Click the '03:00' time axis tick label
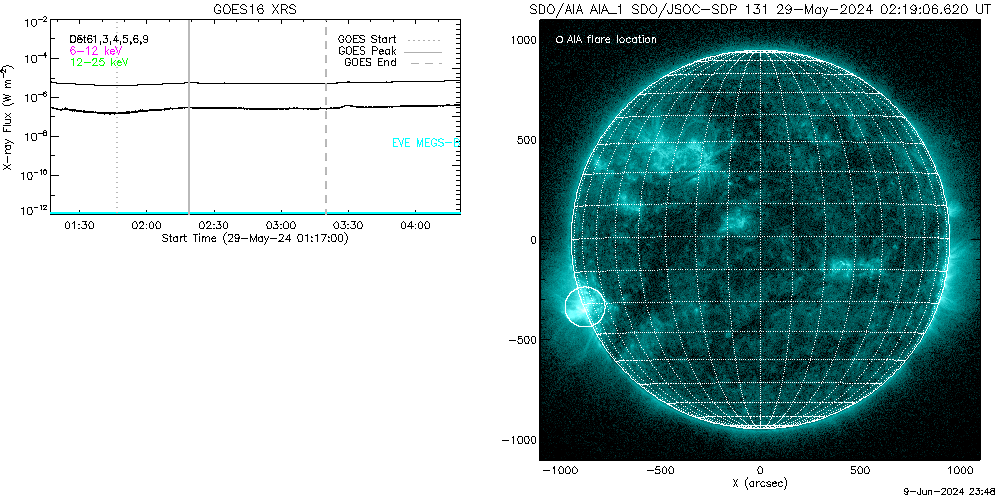 pyautogui.click(x=281, y=226)
